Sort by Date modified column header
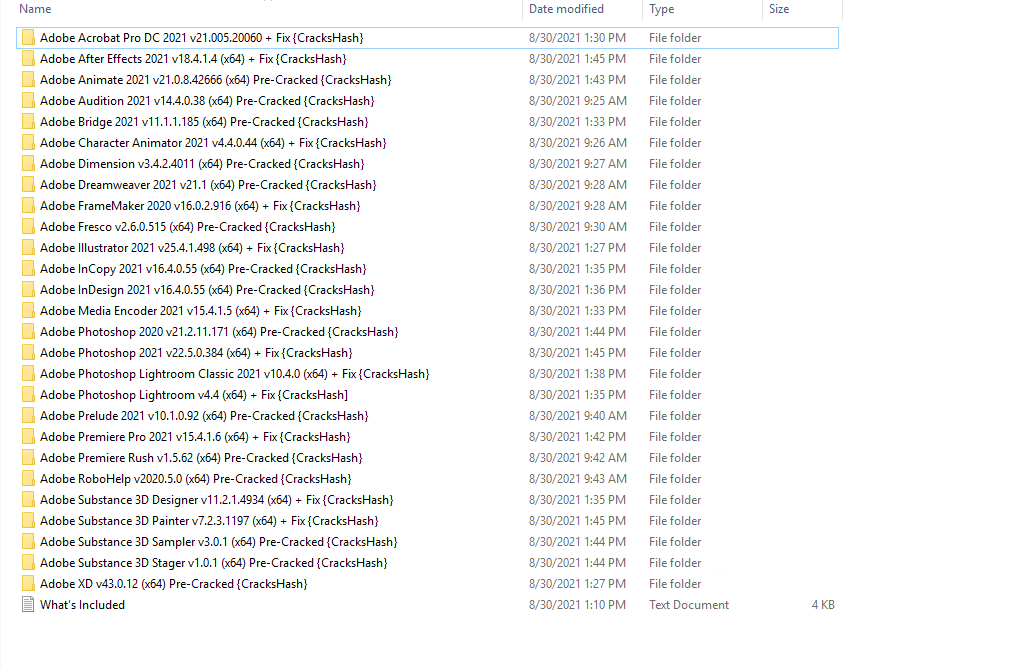The height and width of the screenshot is (668, 1033). coord(566,9)
